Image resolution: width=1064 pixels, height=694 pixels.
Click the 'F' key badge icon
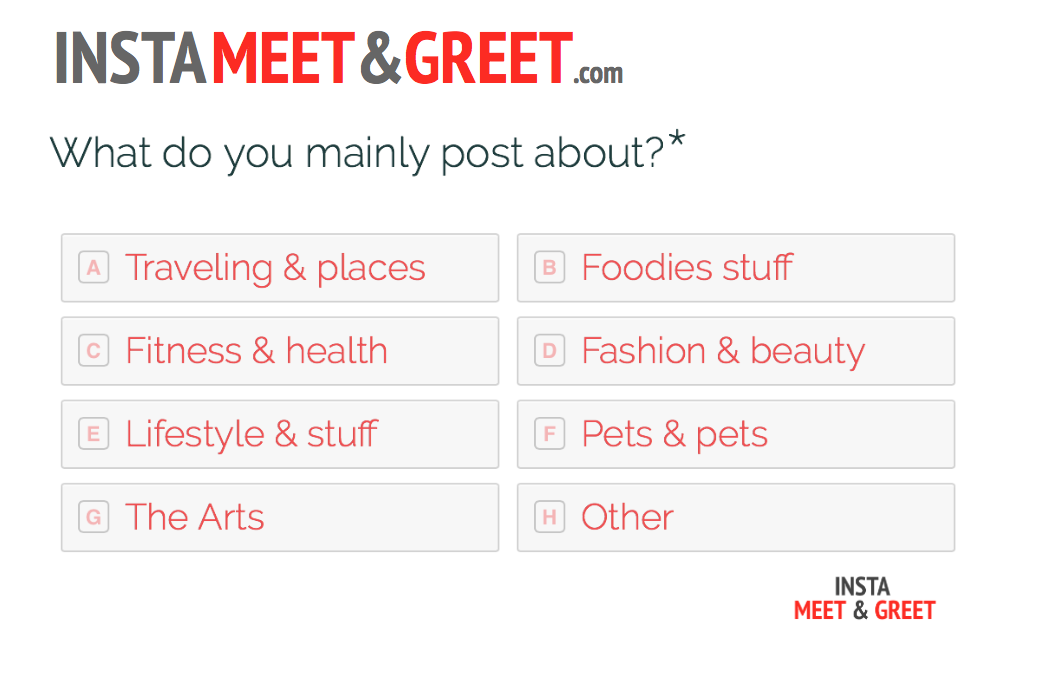[549, 434]
